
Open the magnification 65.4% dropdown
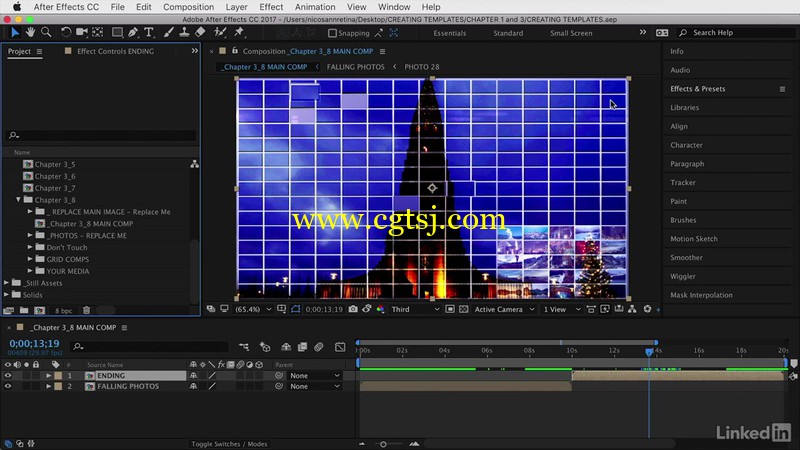pos(253,309)
